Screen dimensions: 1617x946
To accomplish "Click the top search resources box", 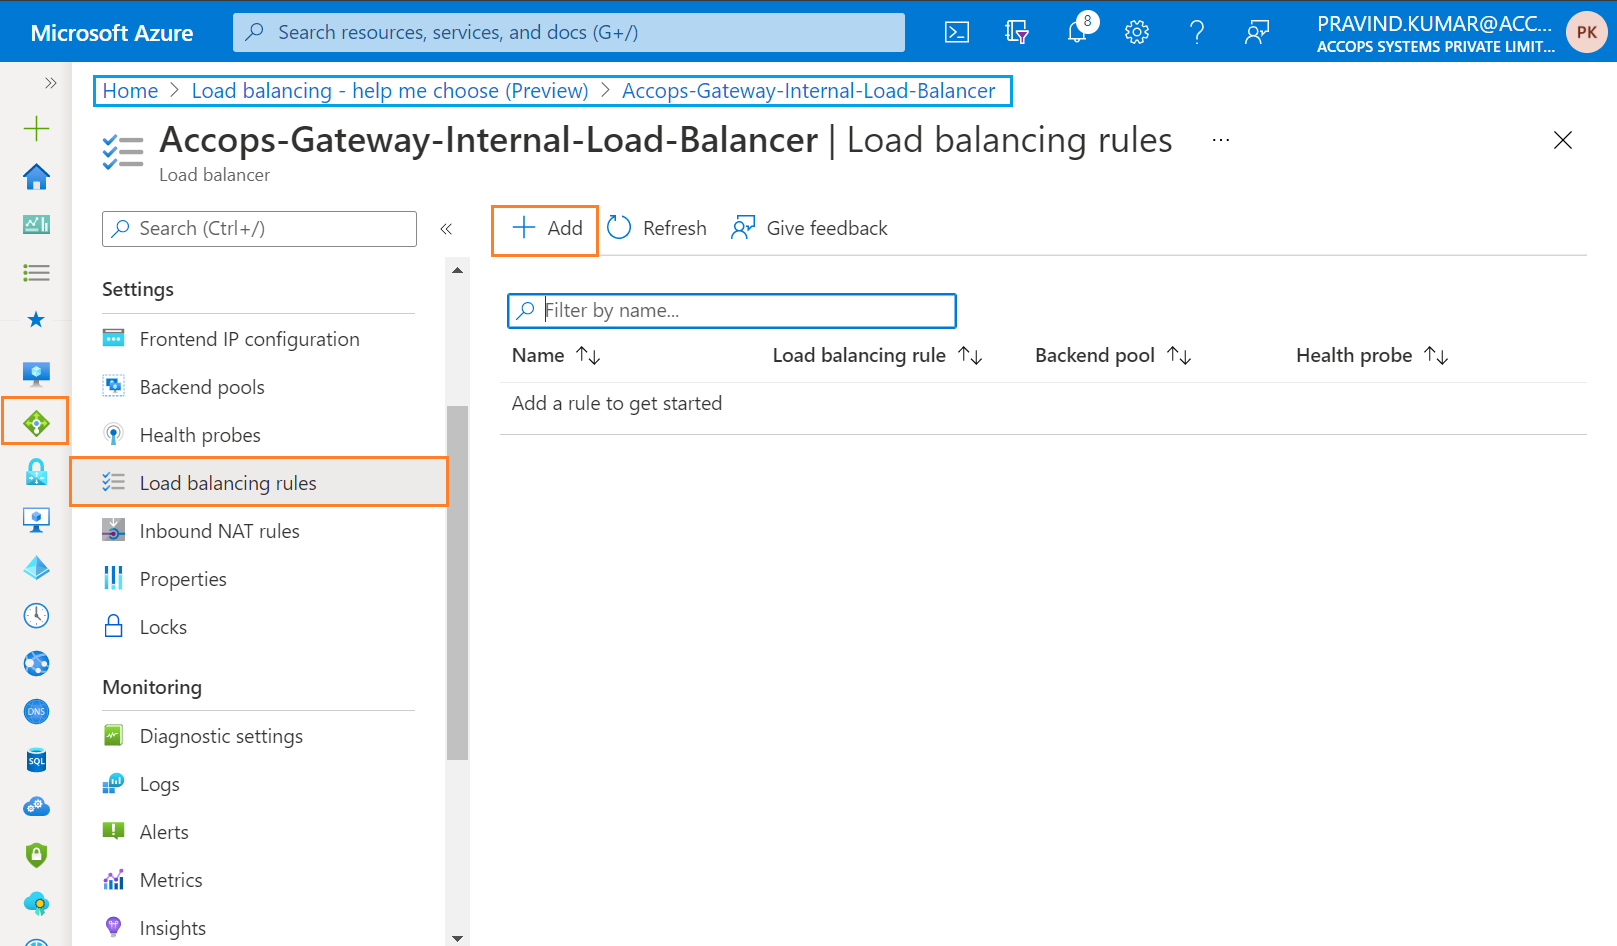I will tap(569, 32).
